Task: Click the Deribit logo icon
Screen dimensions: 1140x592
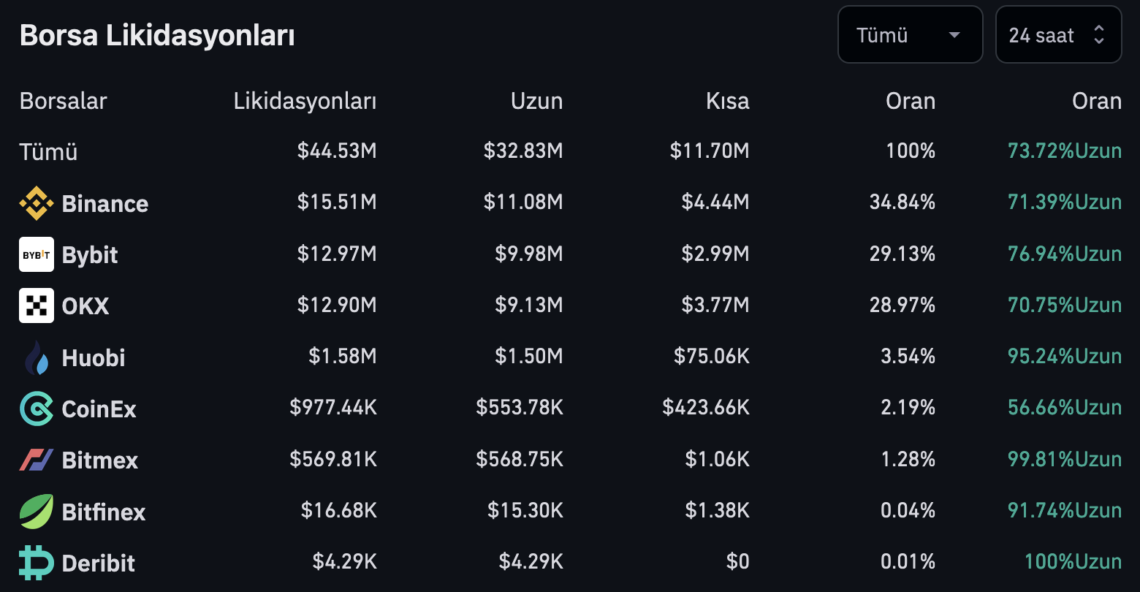Action: click(36, 563)
